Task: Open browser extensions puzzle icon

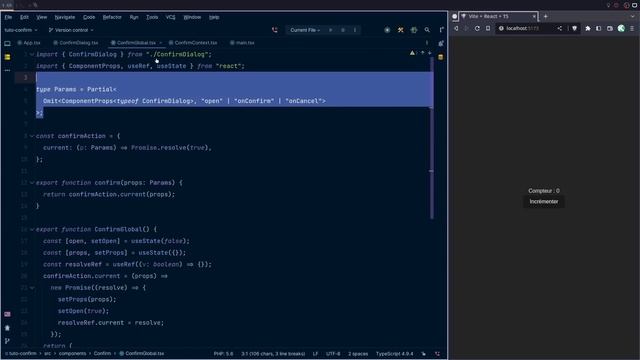Action: (588, 29)
